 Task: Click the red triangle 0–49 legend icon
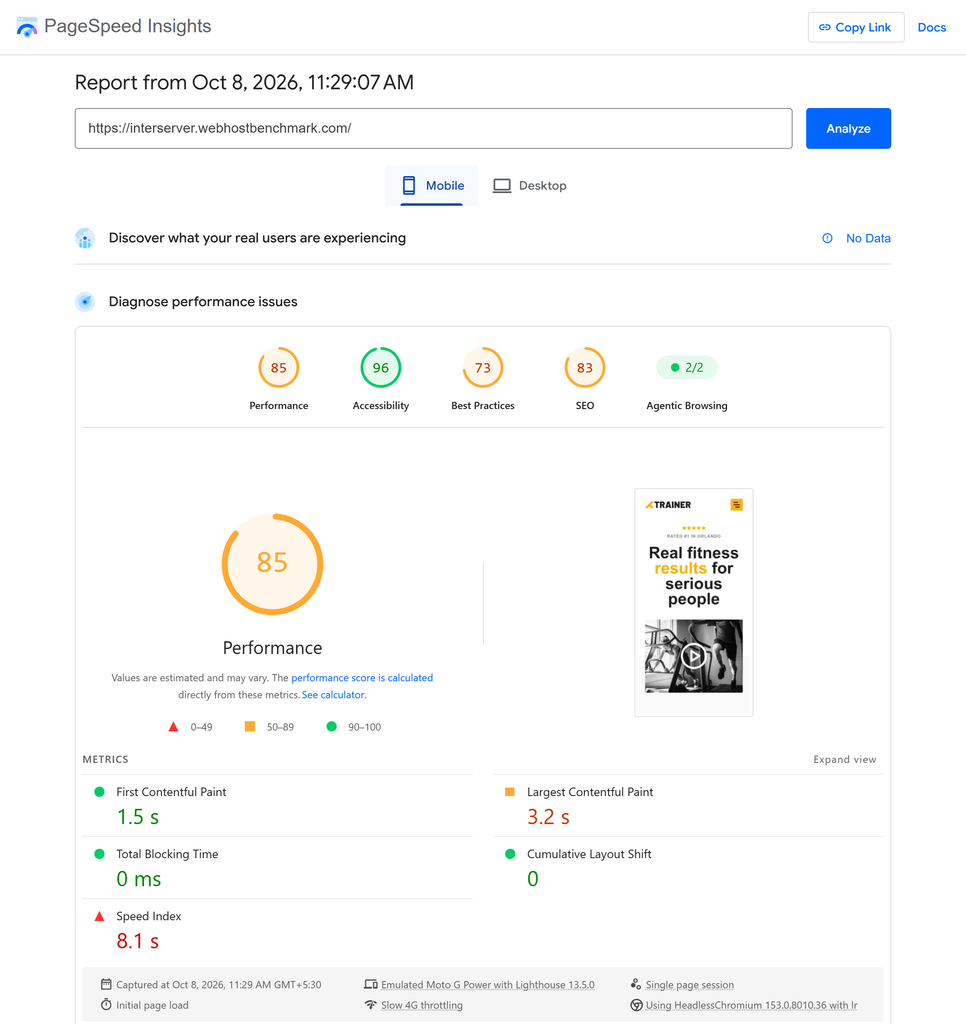pyautogui.click(x=173, y=727)
